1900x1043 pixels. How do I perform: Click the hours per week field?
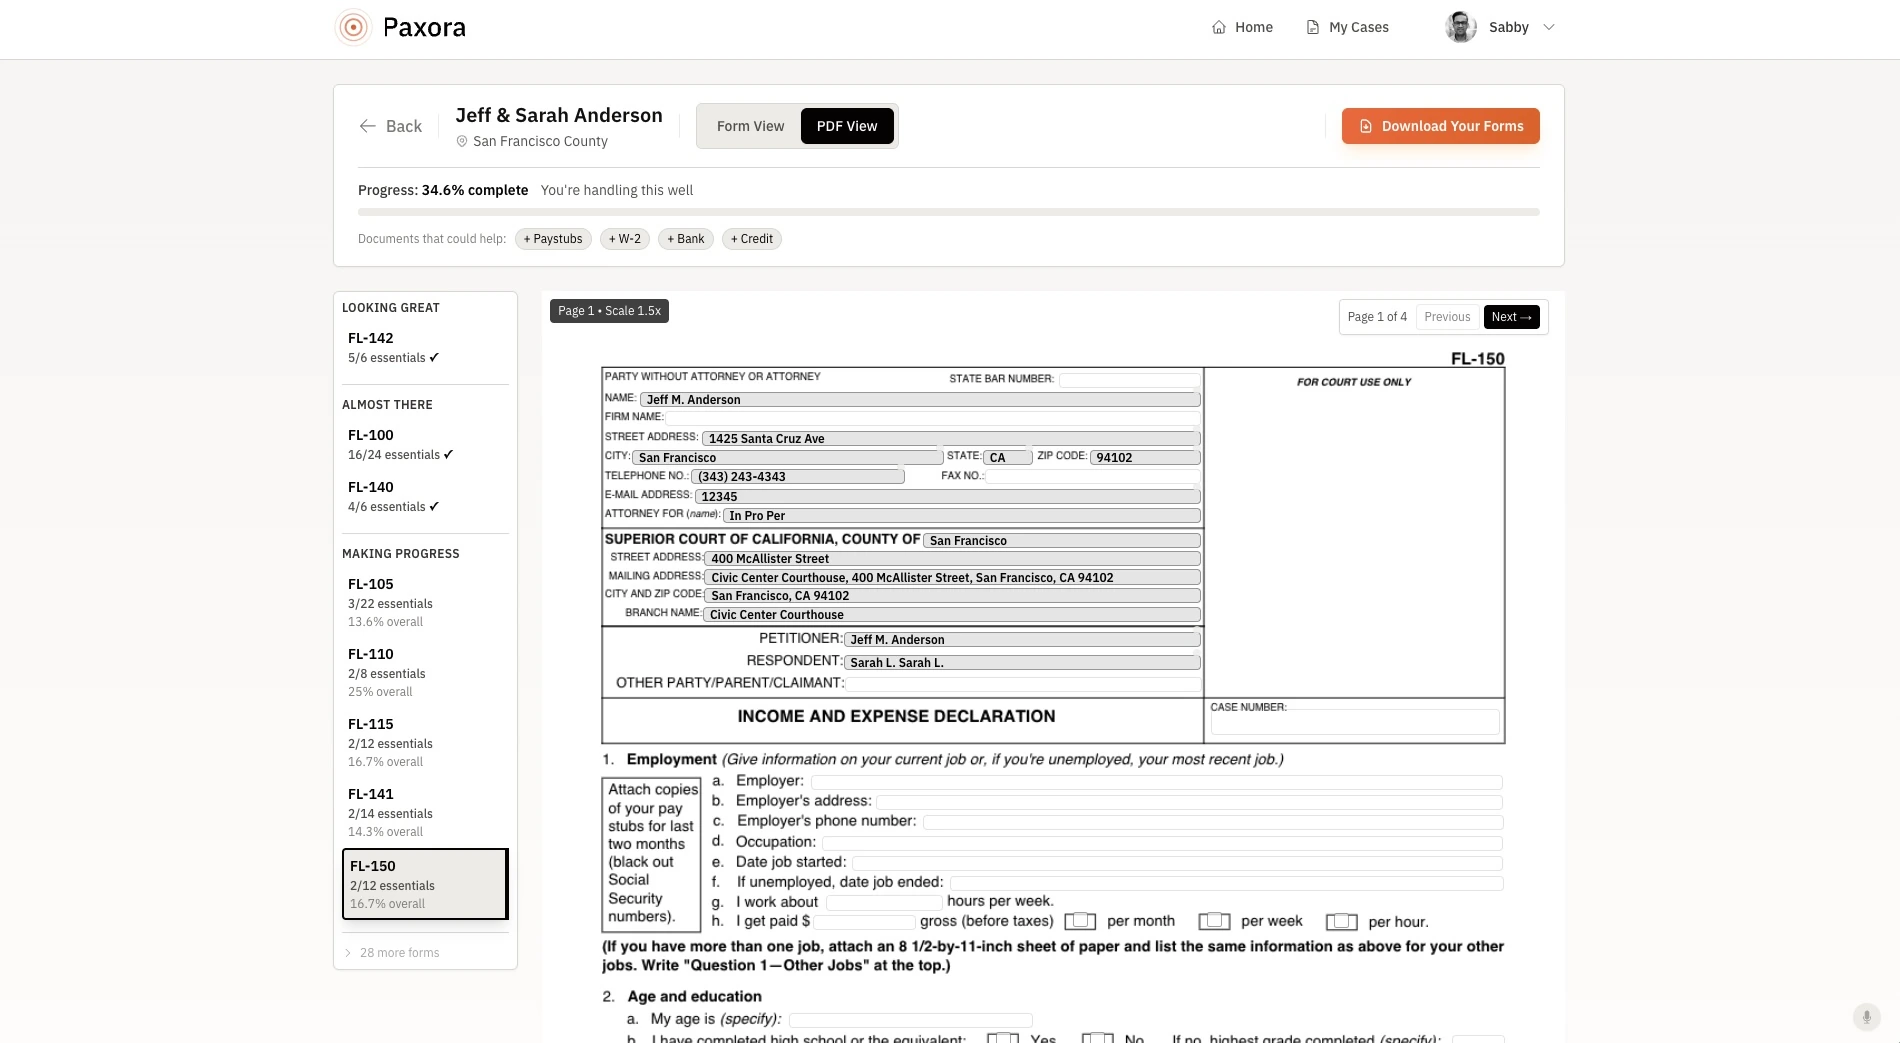click(x=884, y=903)
